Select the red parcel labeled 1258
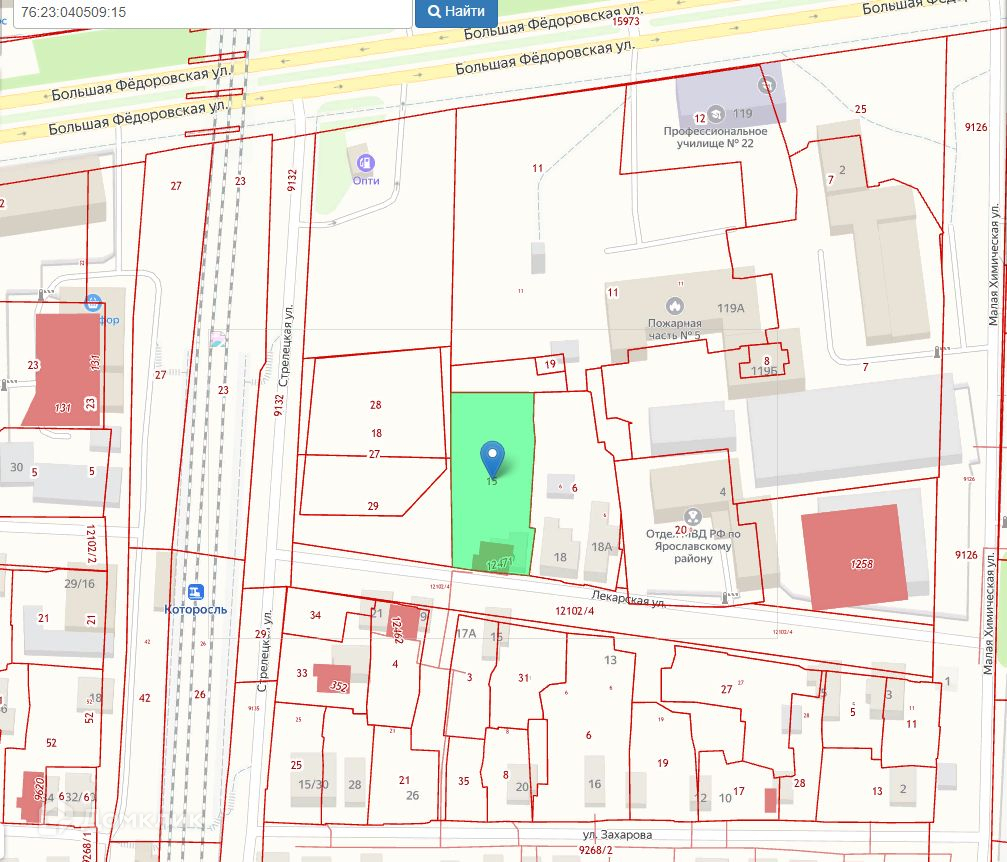 (x=855, y=556)
